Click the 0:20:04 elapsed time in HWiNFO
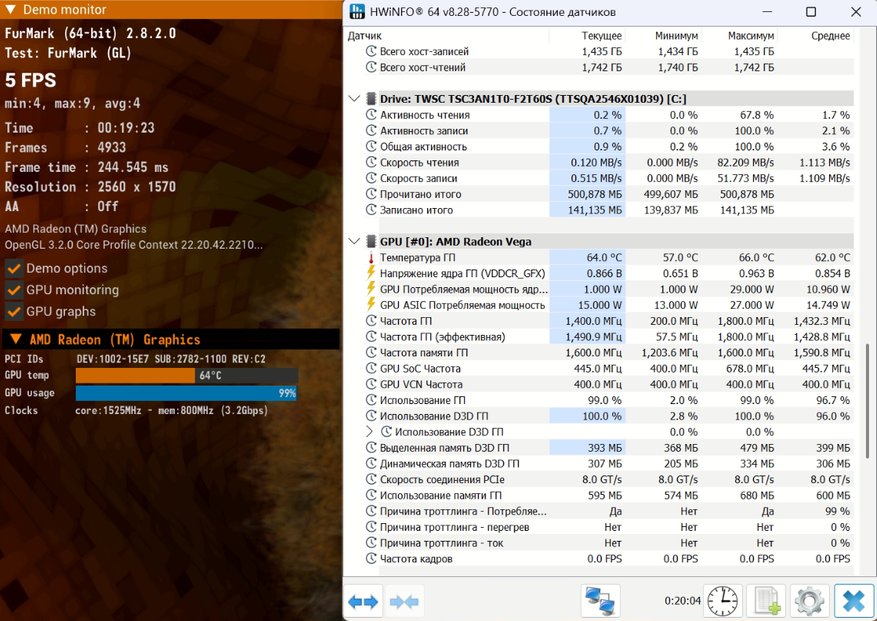The image size is (877, 621). click(x=682, y=601)
